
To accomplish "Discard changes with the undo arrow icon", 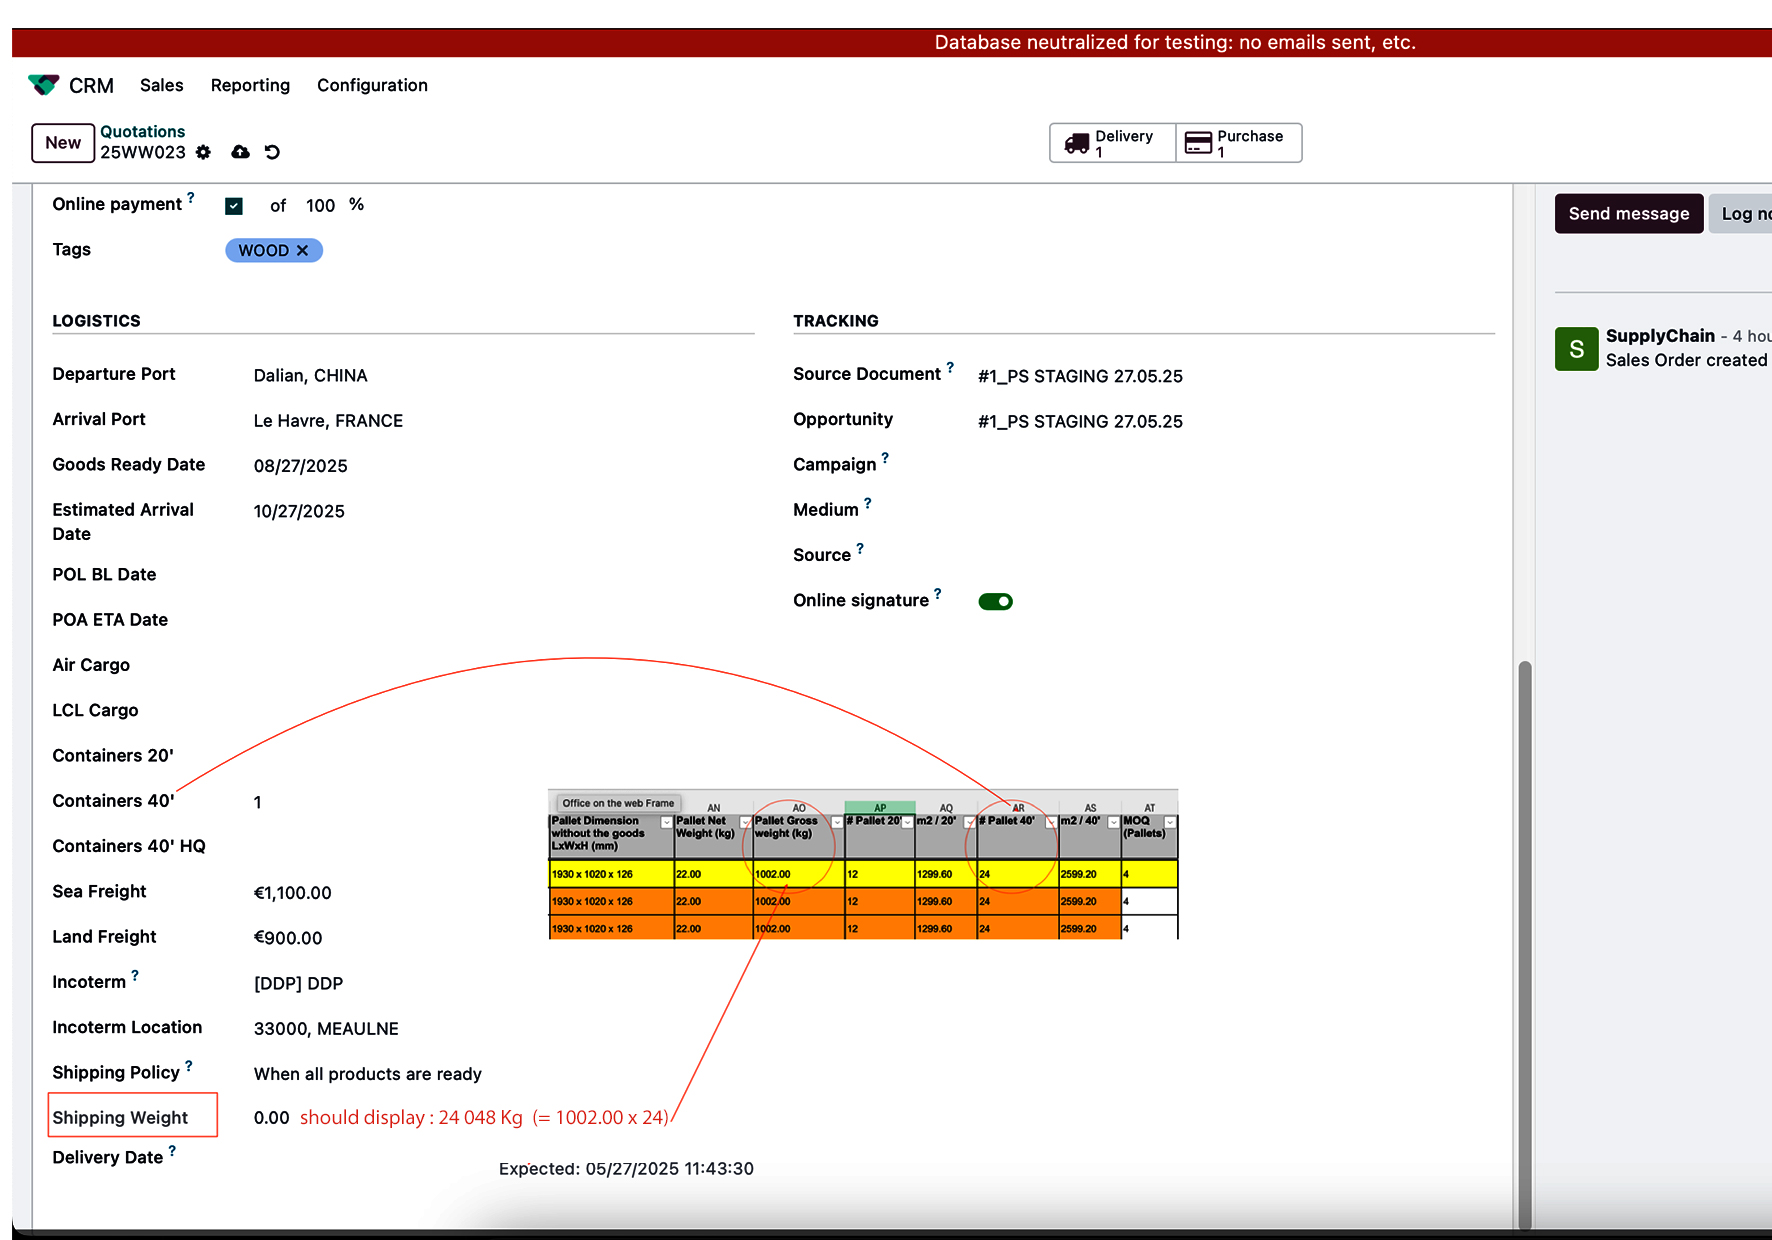I will [x=272, y=152].
